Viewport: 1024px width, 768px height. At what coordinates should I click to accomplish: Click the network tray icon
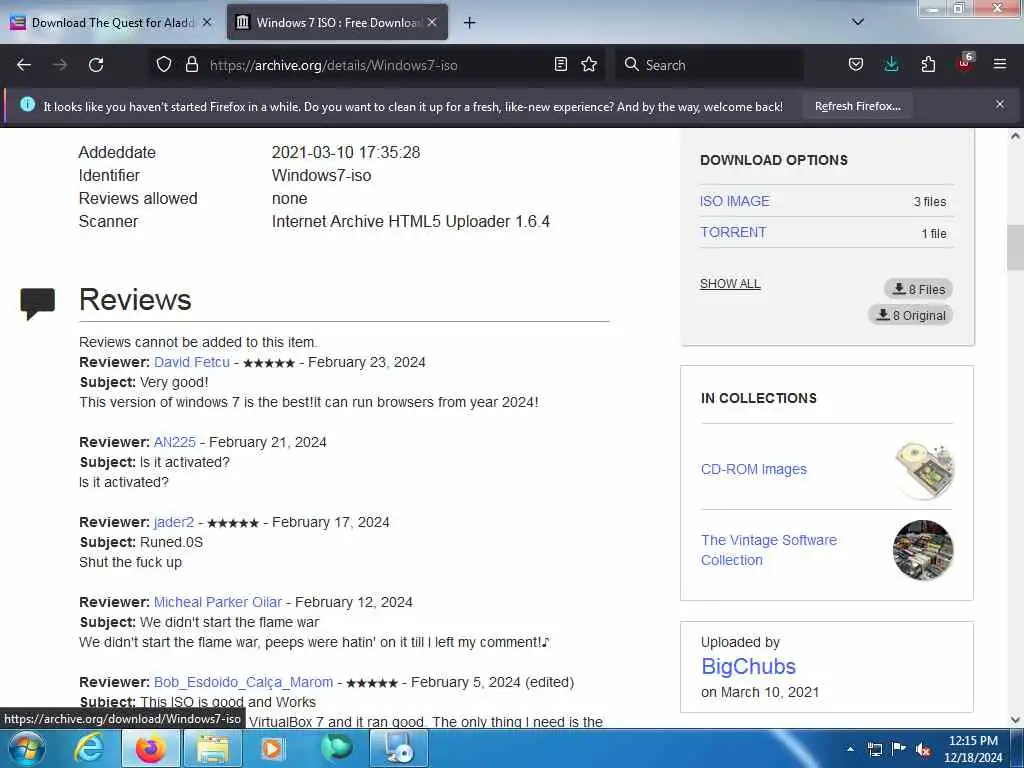click(x=874, y=749)
